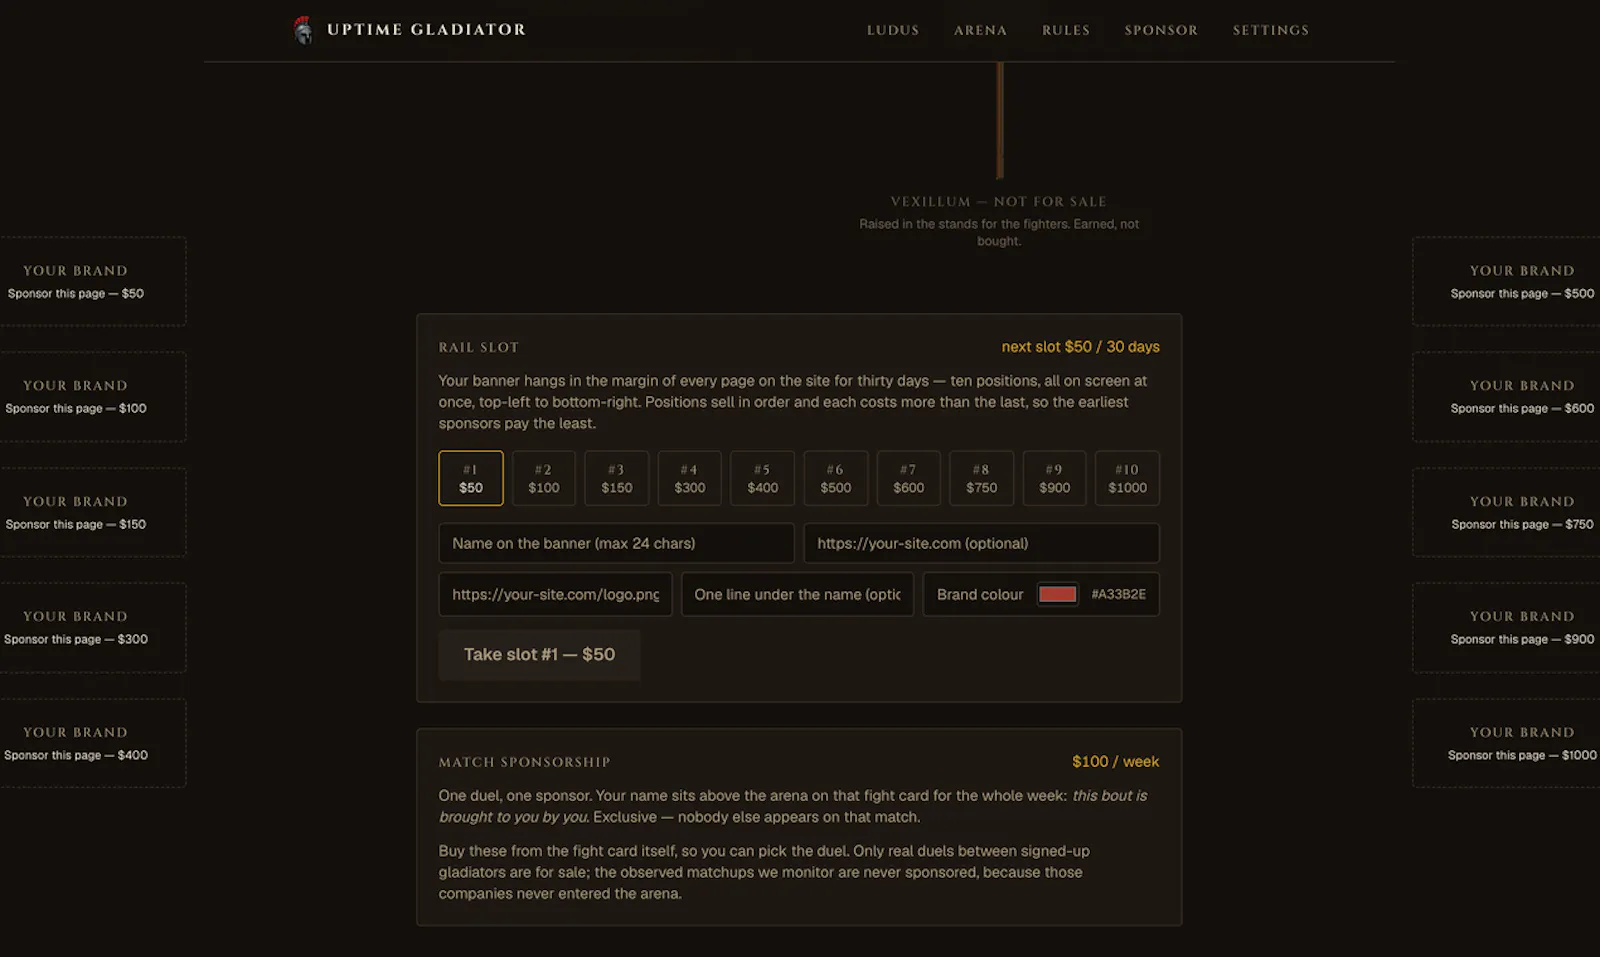1600x957 pixels.
Task: Focus the logo.png URL field
Action: [x=556, y=594]
